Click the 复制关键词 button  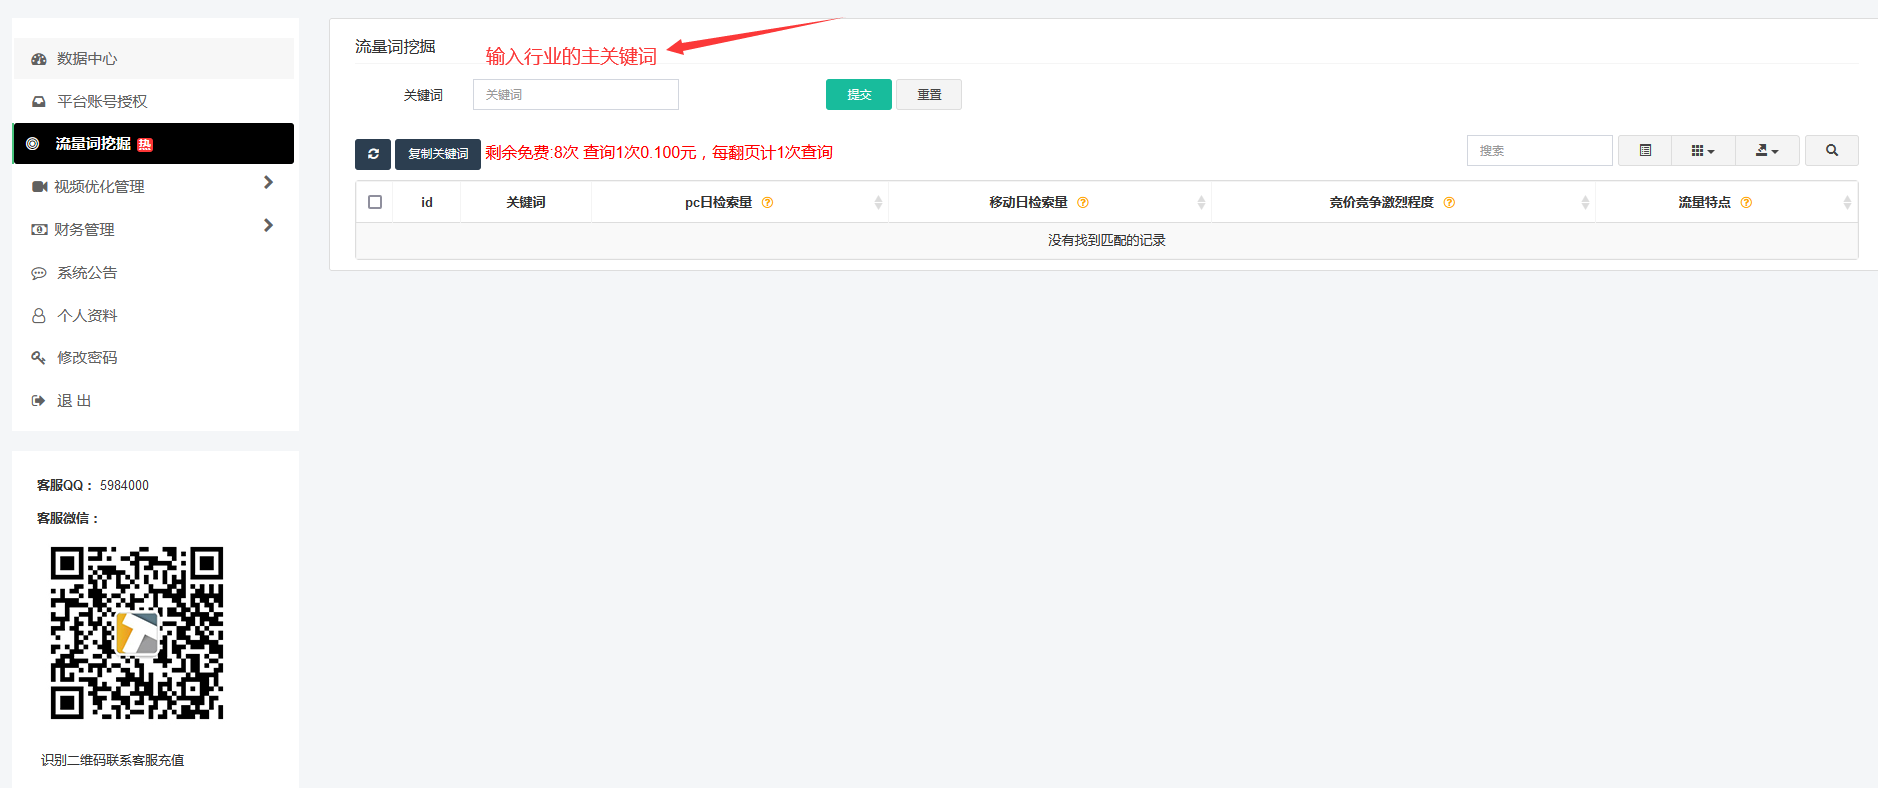[438, 154]
